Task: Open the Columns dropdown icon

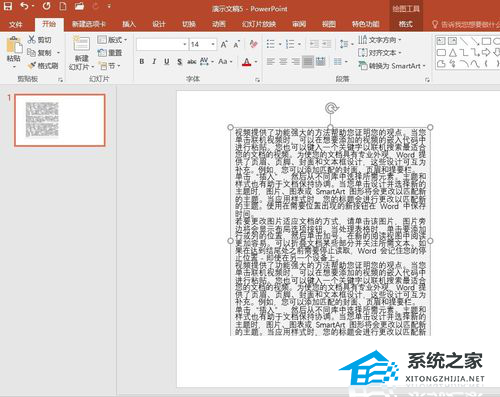Action: (x=340, y=62)
